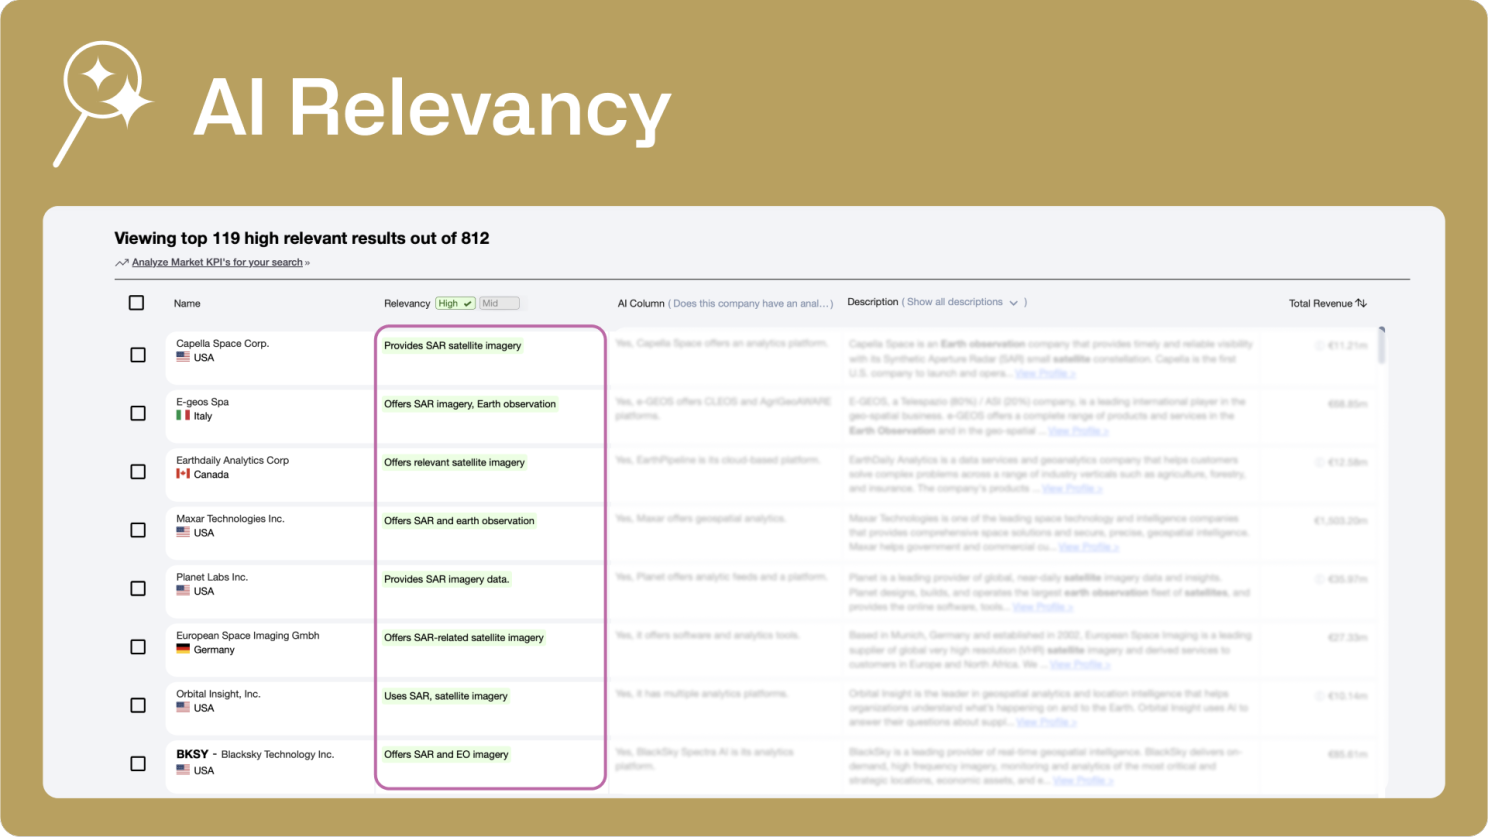This screenshot has height=837, width=1488.
Task: Click the BKSY ticker label
Action: [x=192, y=754]
